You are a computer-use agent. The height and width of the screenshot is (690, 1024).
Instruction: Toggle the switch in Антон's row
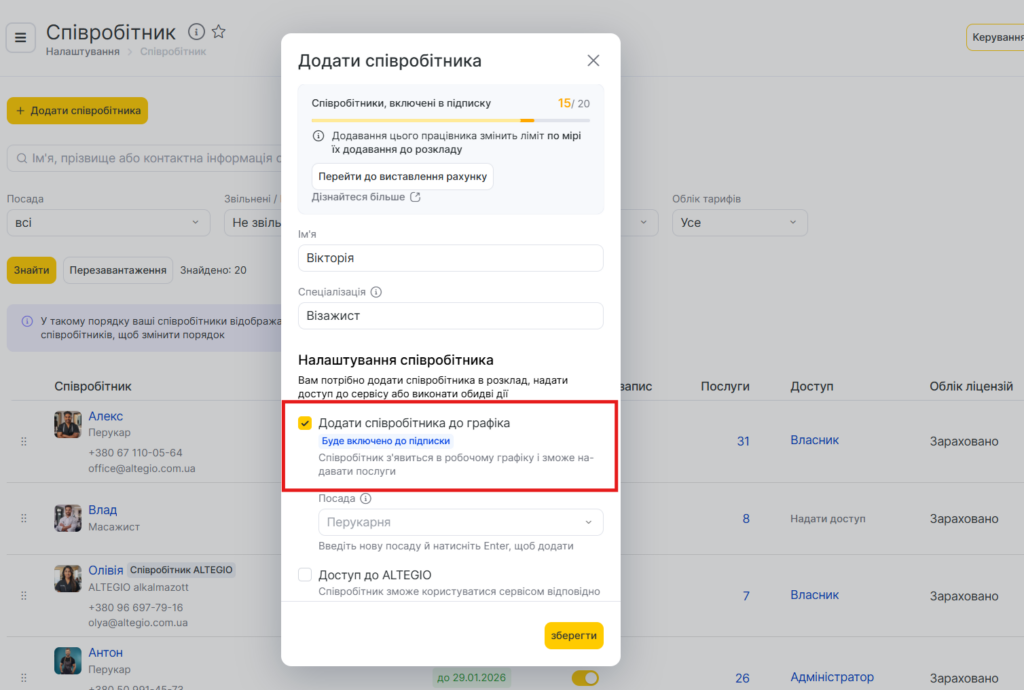coord(585,678)
